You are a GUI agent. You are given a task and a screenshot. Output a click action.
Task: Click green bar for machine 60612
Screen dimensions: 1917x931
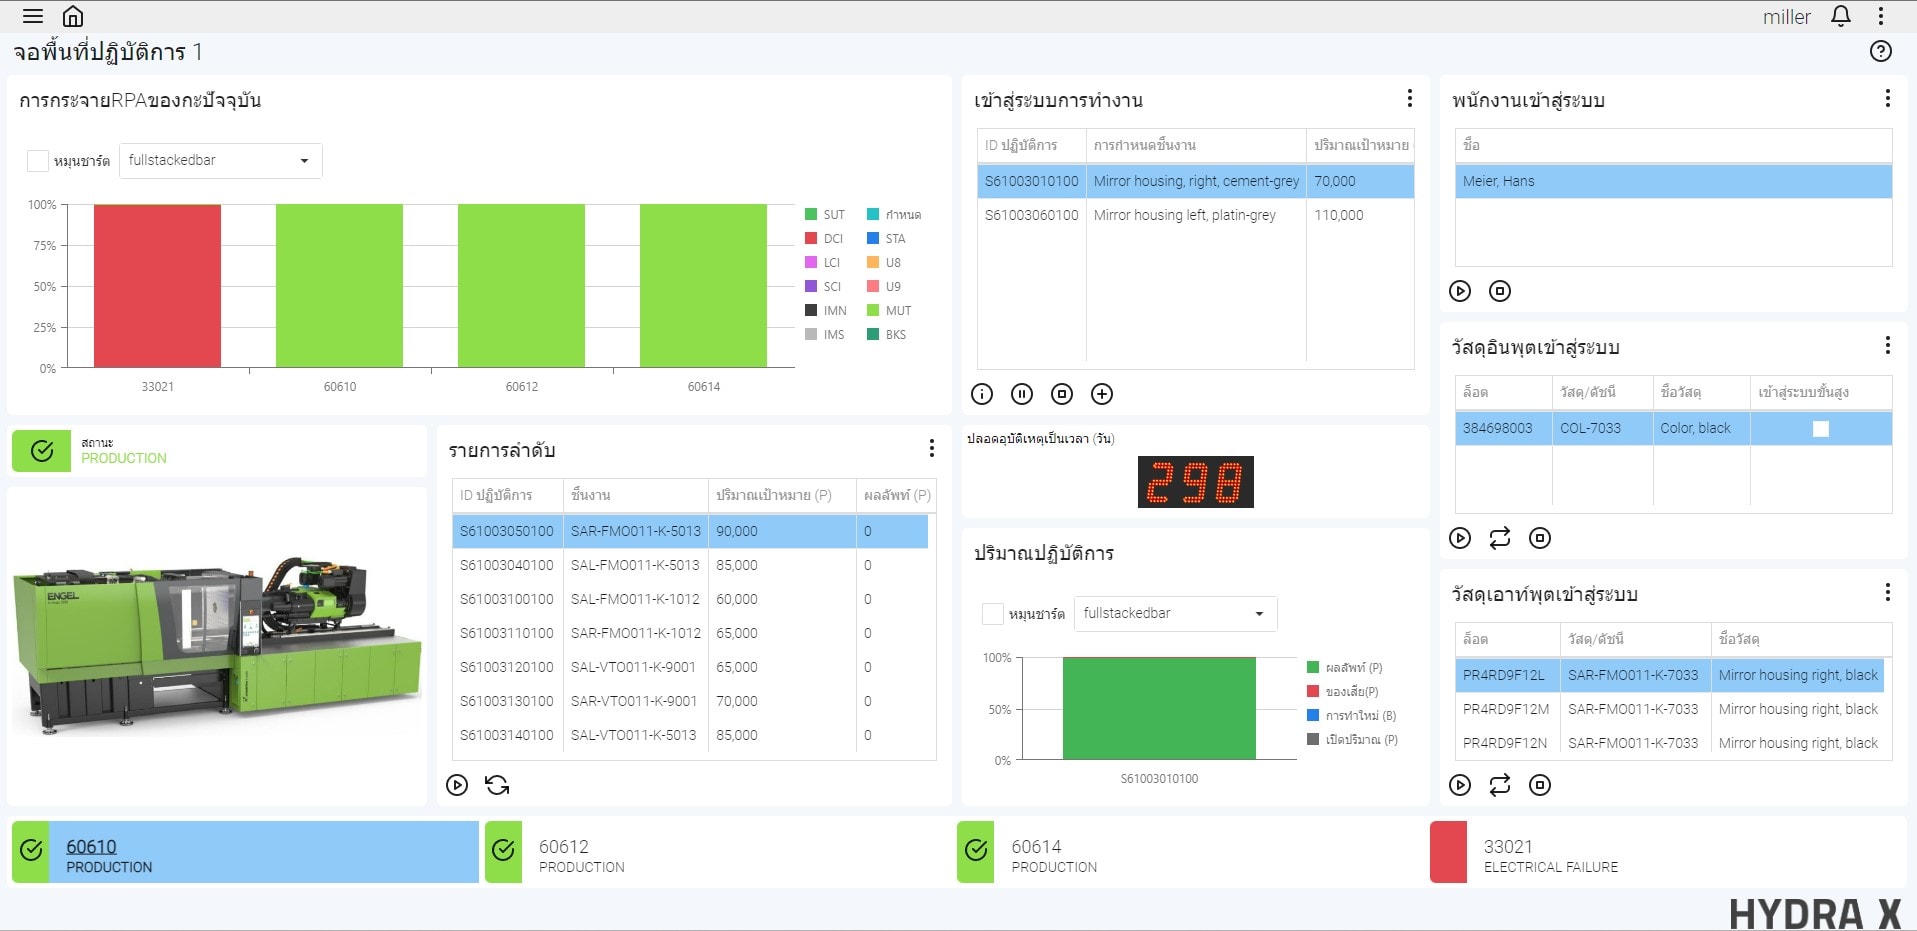(x=521, y=286)
